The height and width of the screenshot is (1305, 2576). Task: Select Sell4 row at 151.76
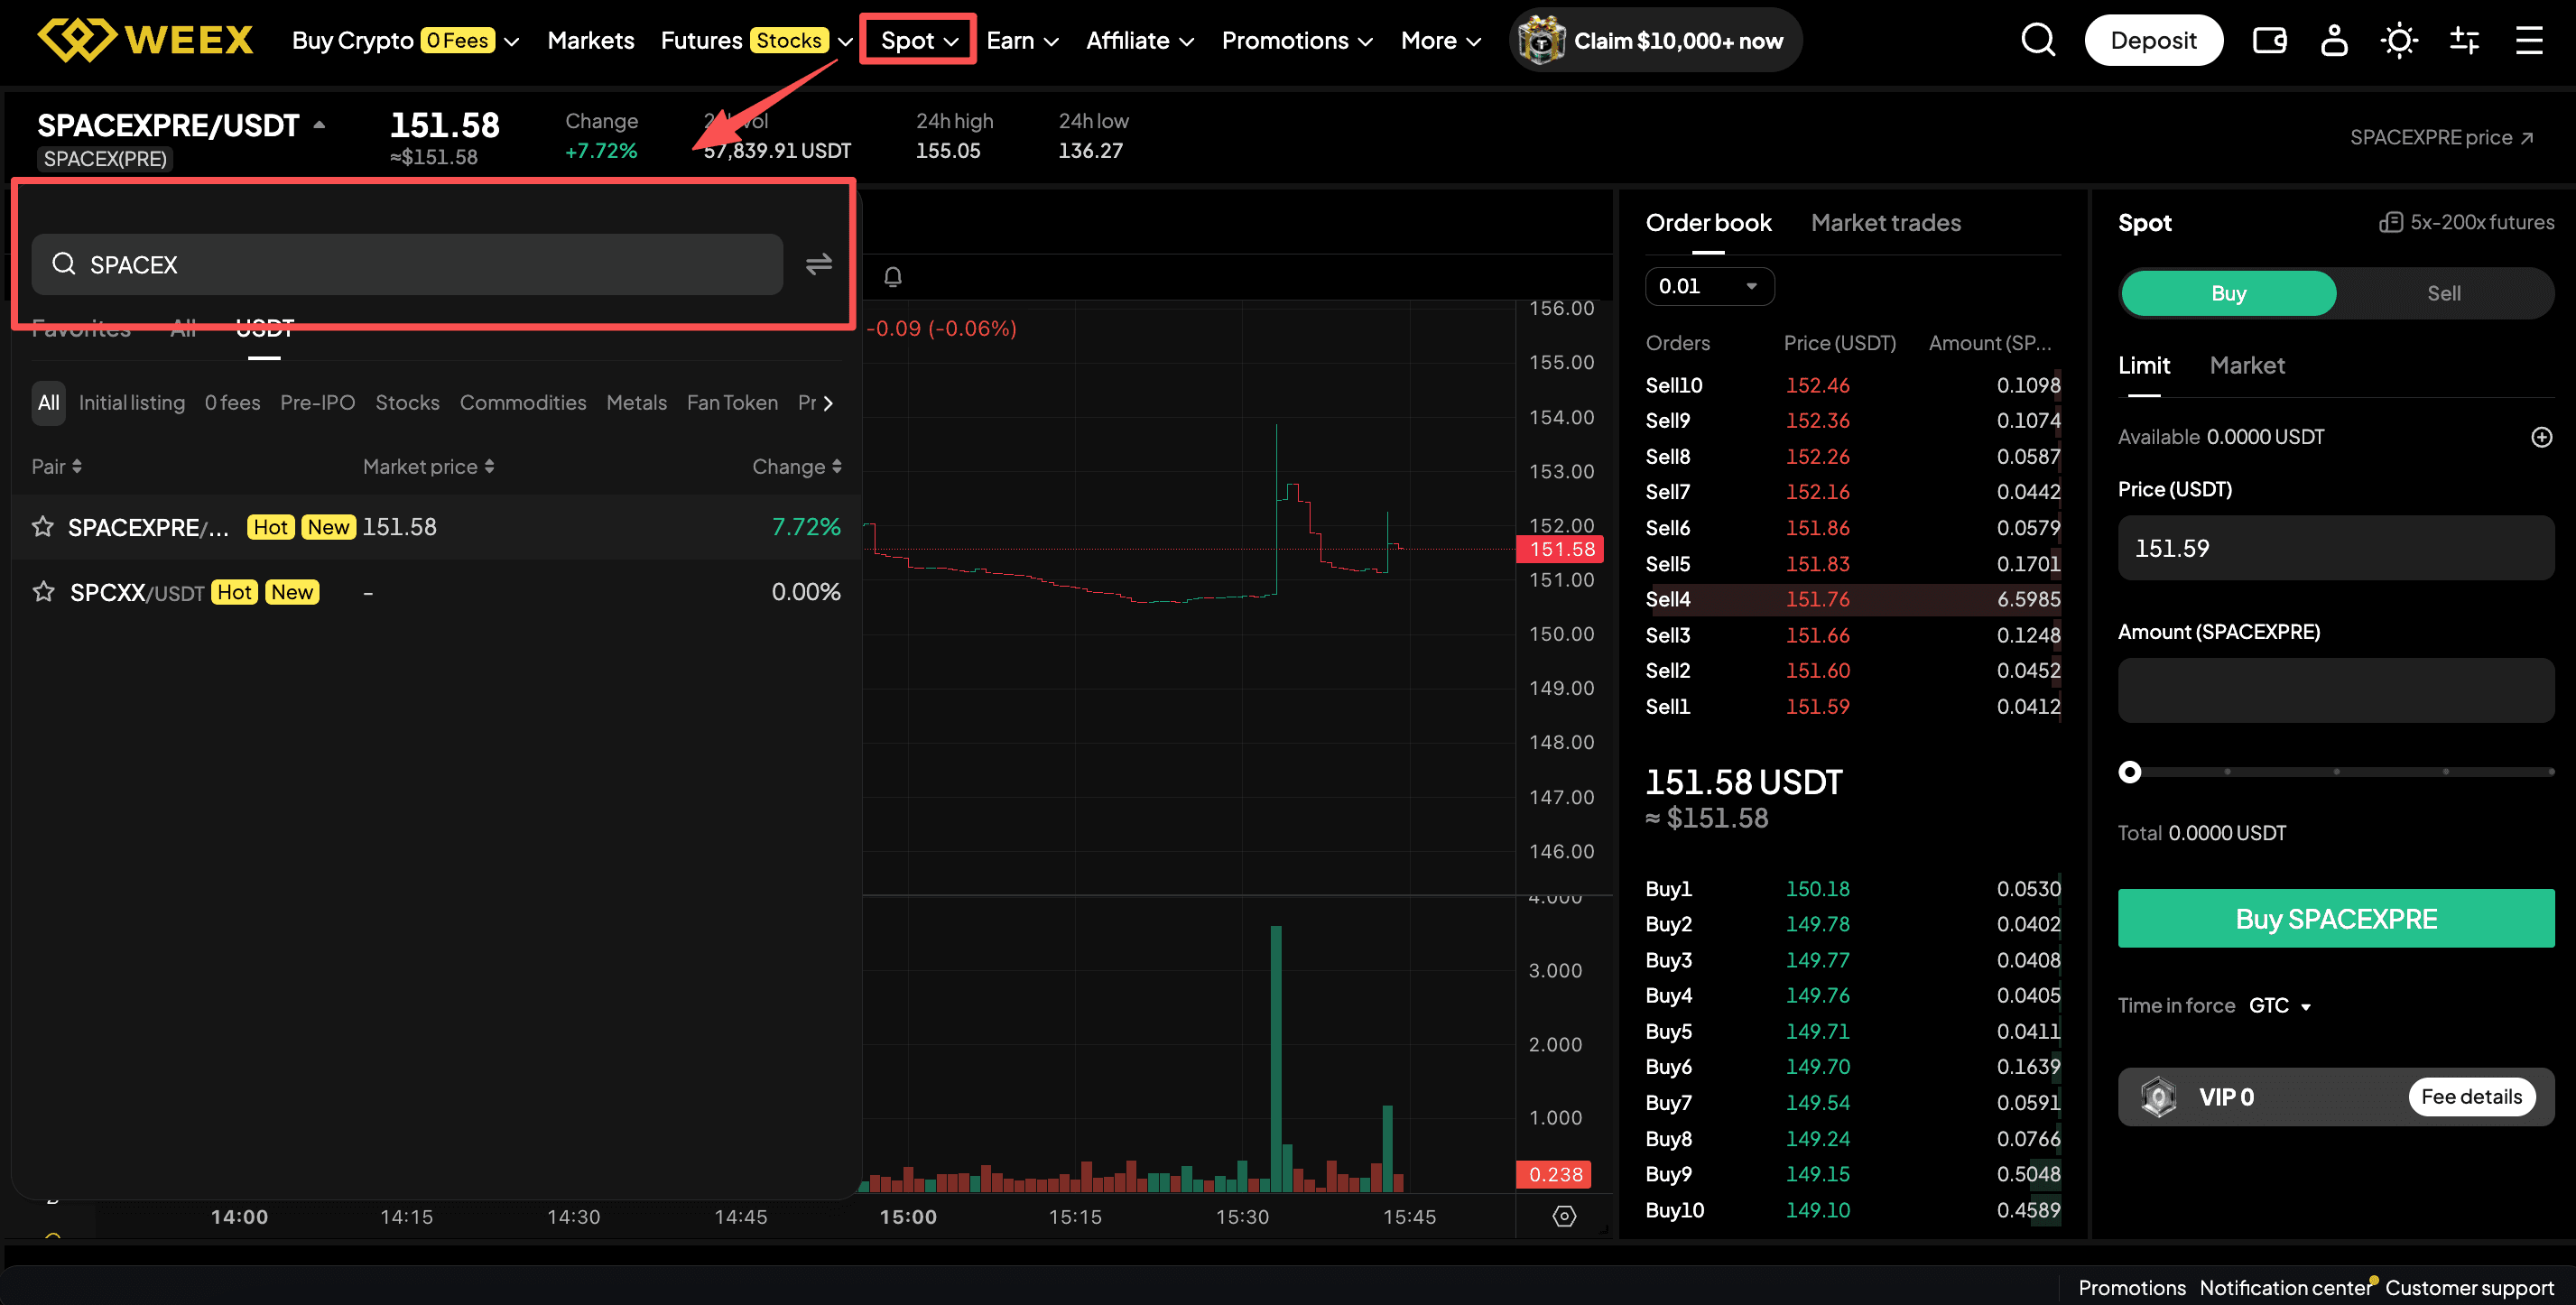(1851, 599)
